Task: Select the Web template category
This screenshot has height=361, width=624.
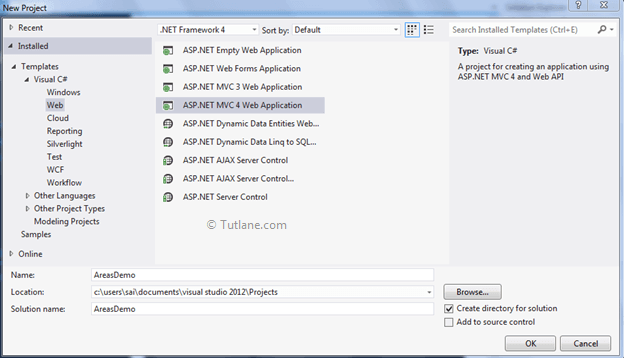Action: (55, 105)
